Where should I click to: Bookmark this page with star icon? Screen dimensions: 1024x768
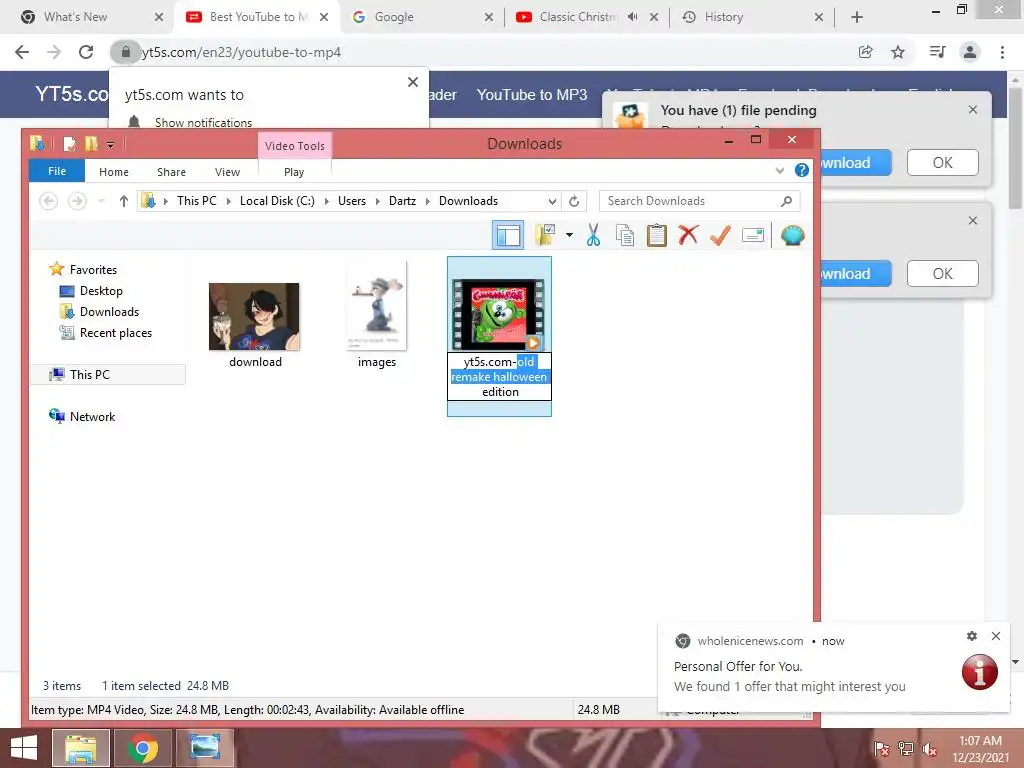coord(898,52)
